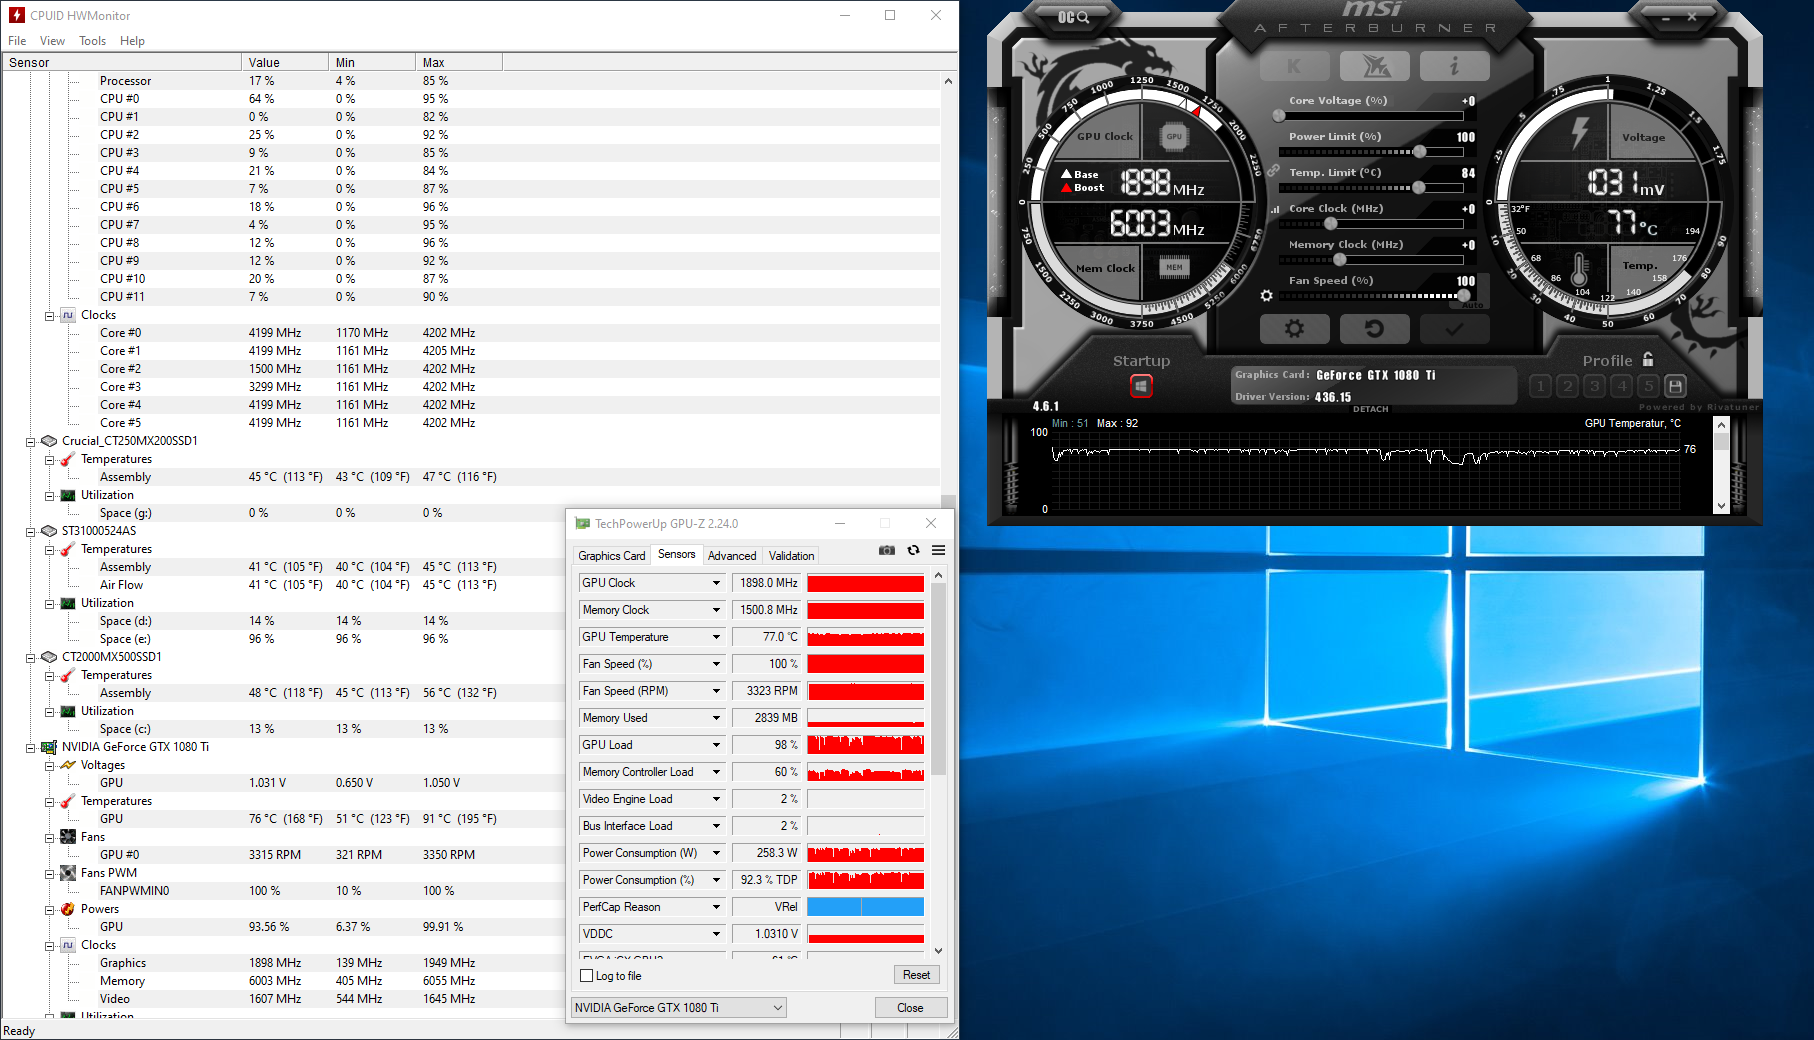
Task: Open the GPU selection dropdown in GPU-Z
Action: click(x=679, y=1008)
